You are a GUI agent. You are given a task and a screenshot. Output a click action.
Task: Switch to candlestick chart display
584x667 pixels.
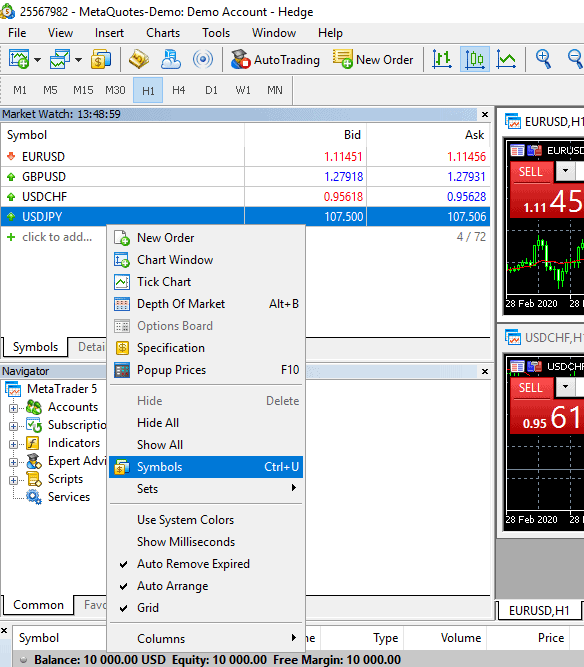click(474, 59)
